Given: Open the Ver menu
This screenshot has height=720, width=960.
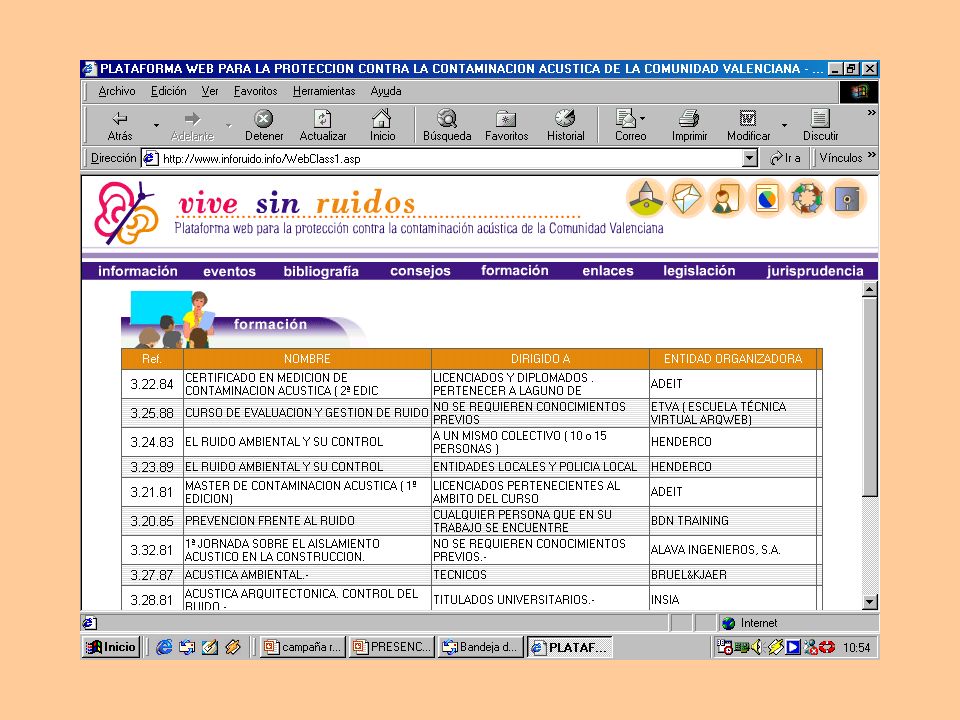Looking at the screenshot, I should 210,91.
